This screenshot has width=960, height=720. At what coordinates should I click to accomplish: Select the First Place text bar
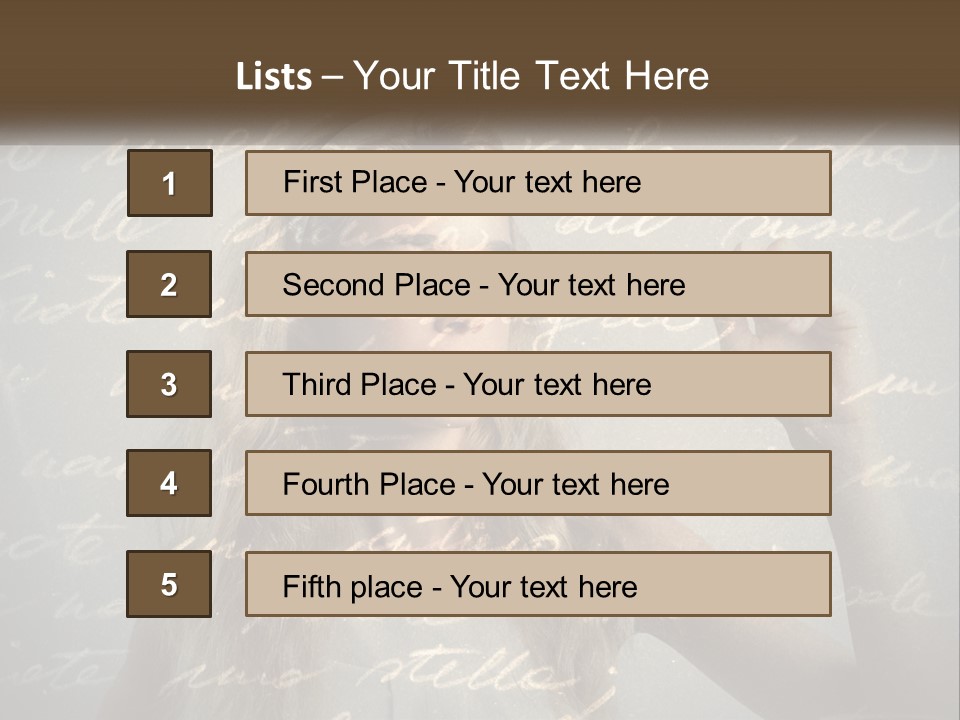[x=538, y=183]
